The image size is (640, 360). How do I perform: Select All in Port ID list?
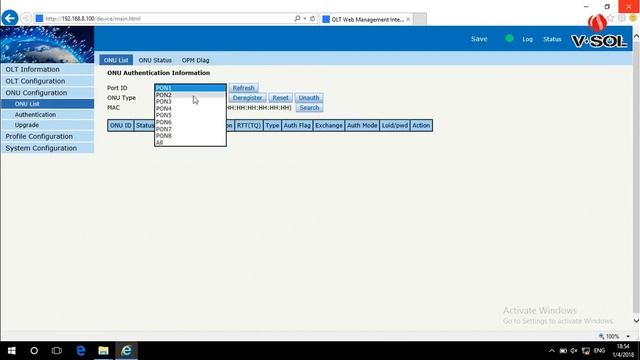click(190, 142)
